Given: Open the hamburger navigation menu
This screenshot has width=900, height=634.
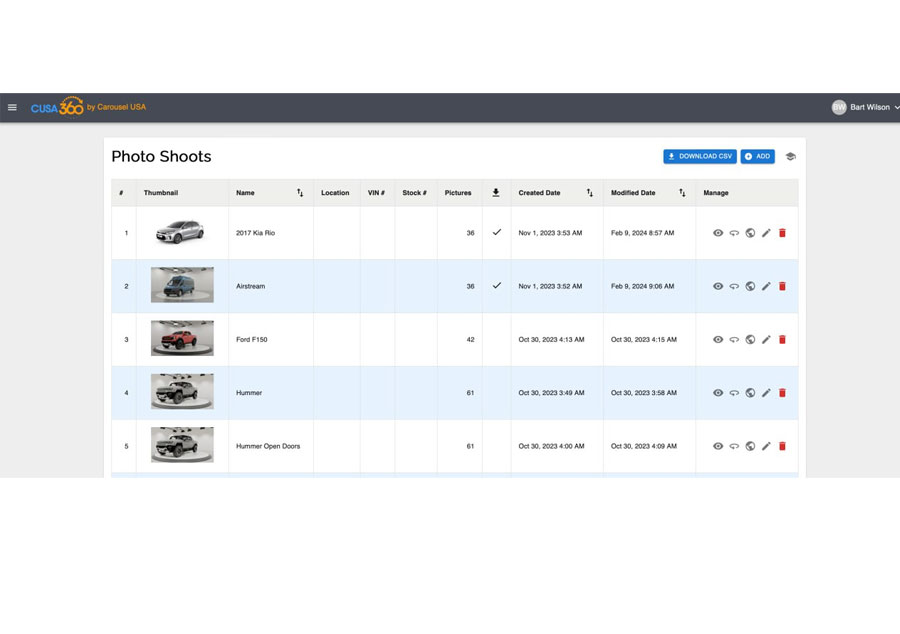Looking at the screenshot, I should pos(12,108).
